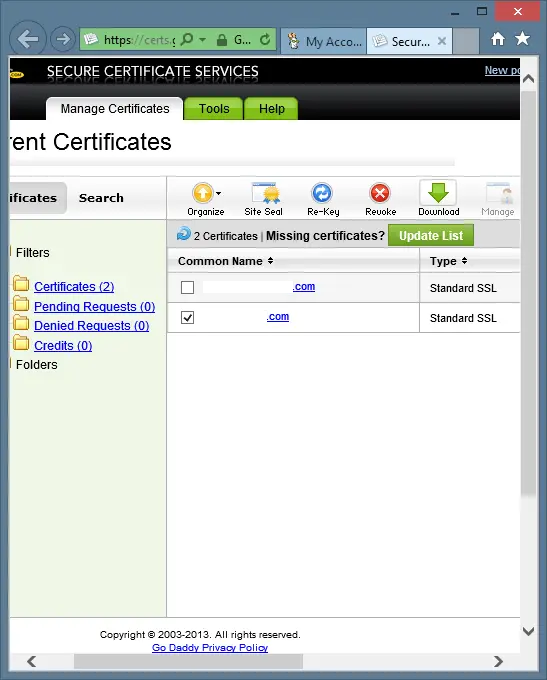
Task: Click the refresh icon beside 2 Certificates
Action: point(183,234)
